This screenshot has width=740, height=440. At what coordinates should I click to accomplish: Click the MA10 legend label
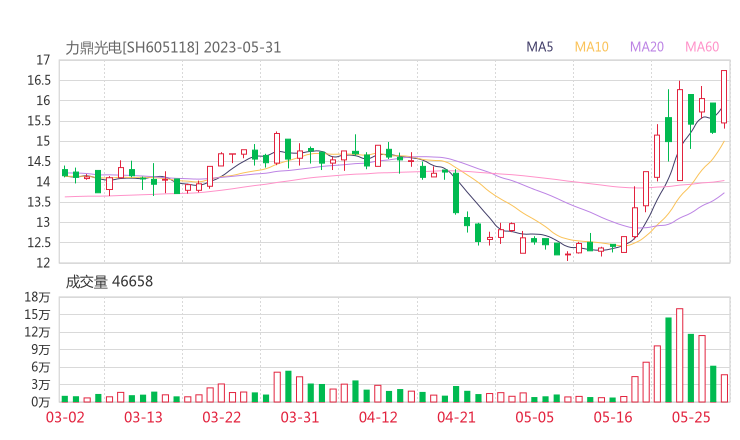pos(591,47)
